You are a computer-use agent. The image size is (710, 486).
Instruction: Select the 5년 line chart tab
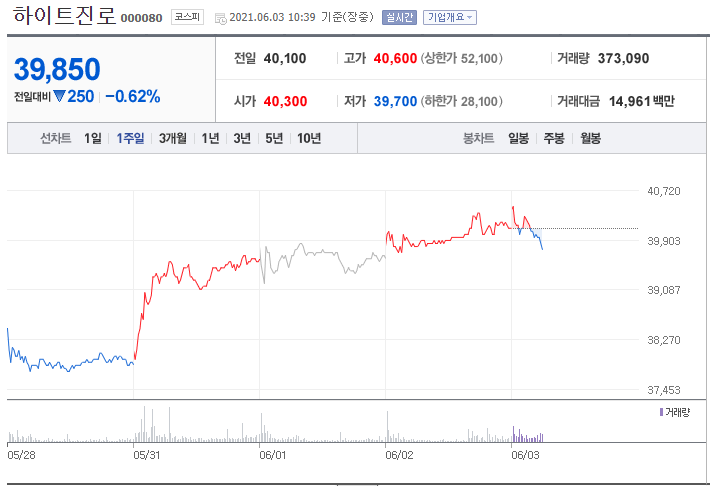273,138
